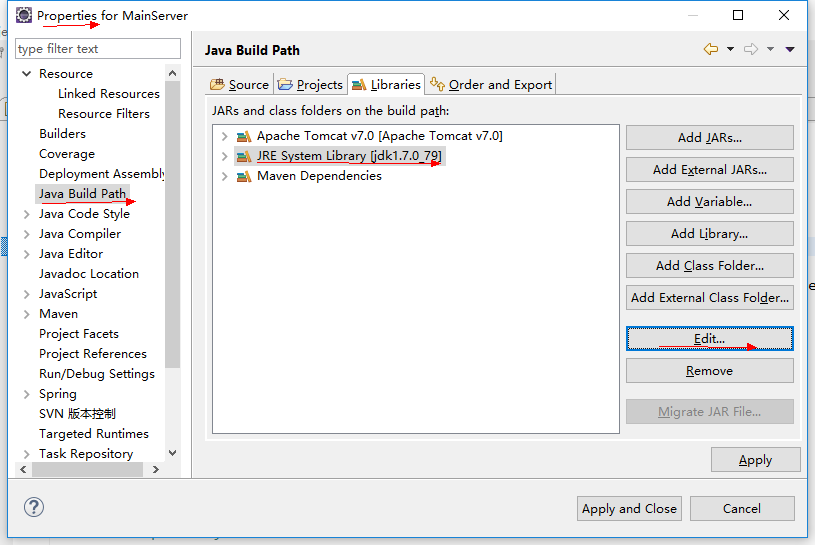This screenshot has height=545, width=815.
Task: Click the JRE System Library icon
Action: pyautogui.click(x=244, y=156)
